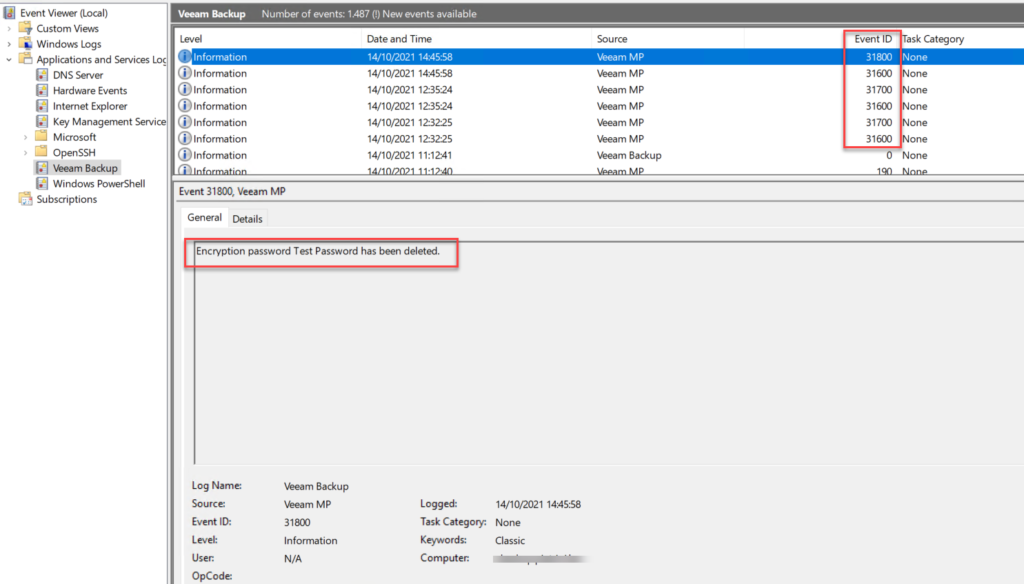The width and height of the screenshot is (1024, 584).
Task: Select the OpenSSH folder label
Action: click(x=74, y=152)
